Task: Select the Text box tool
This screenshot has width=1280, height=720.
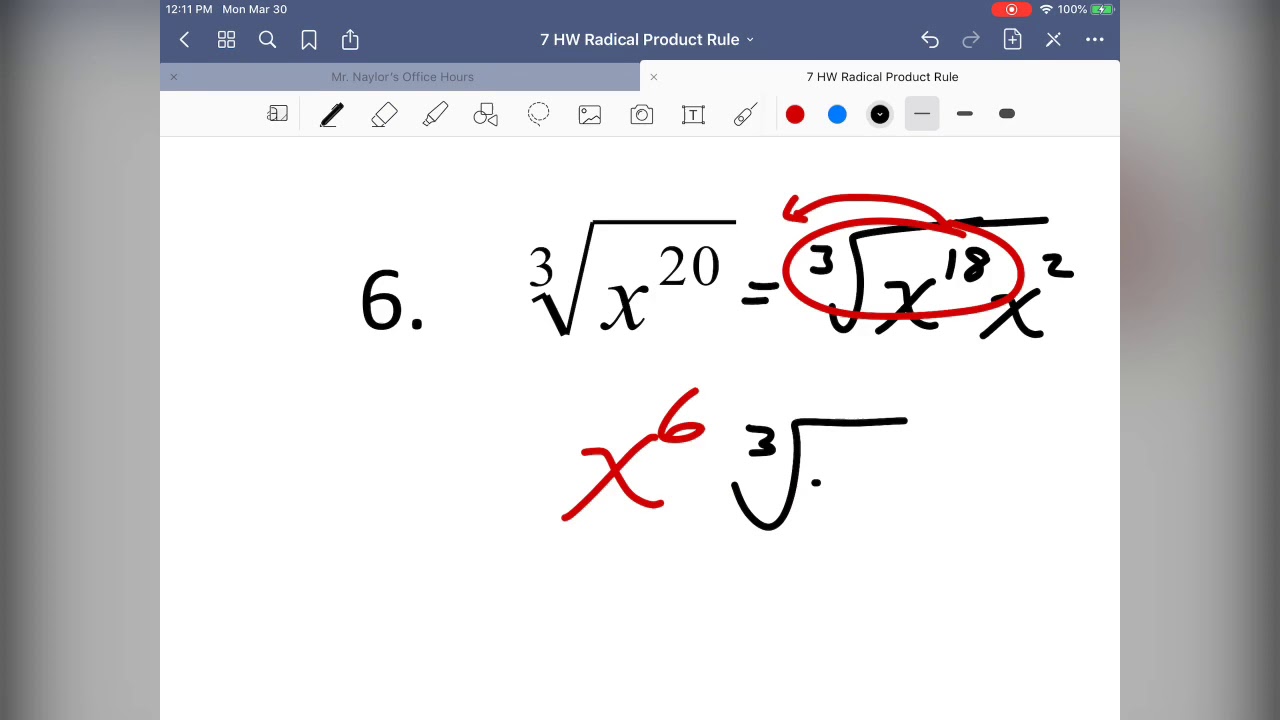Action: click(x=693, y=114)
